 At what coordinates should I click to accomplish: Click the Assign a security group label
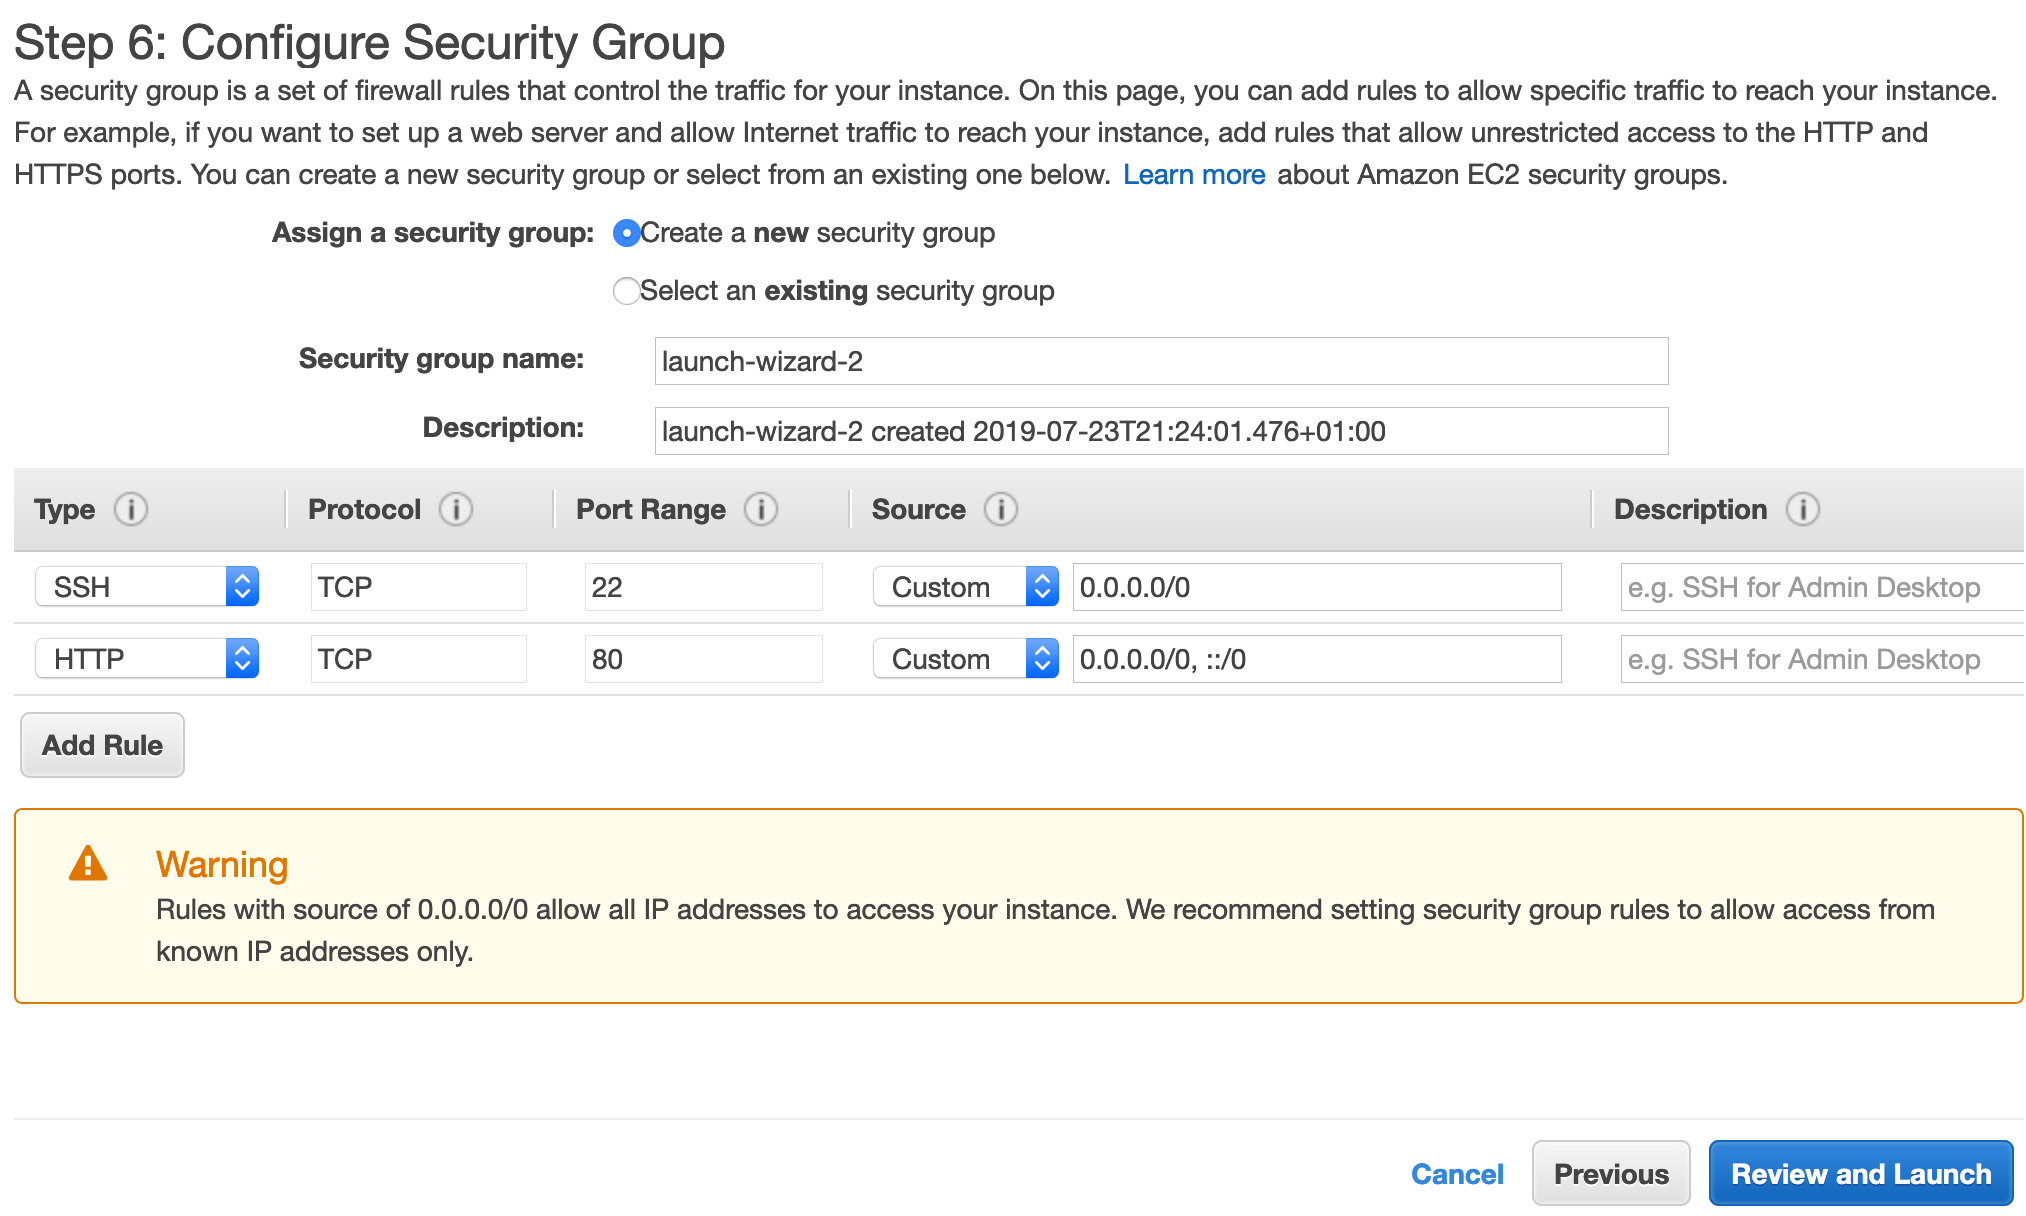tap(433, 233)
